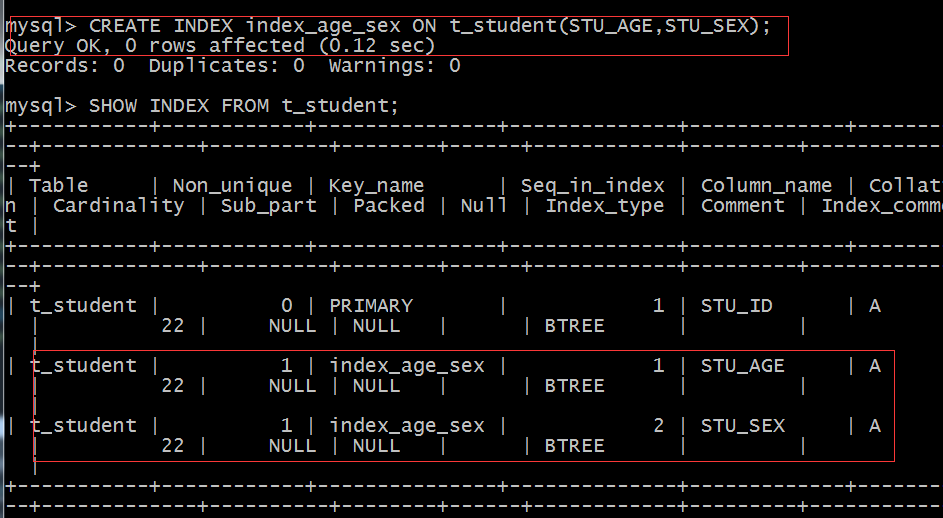The width and height of the screenshot is (943, 518).
Task: Click the Records Duplicates Warnings line
Action: click(232, 66)
